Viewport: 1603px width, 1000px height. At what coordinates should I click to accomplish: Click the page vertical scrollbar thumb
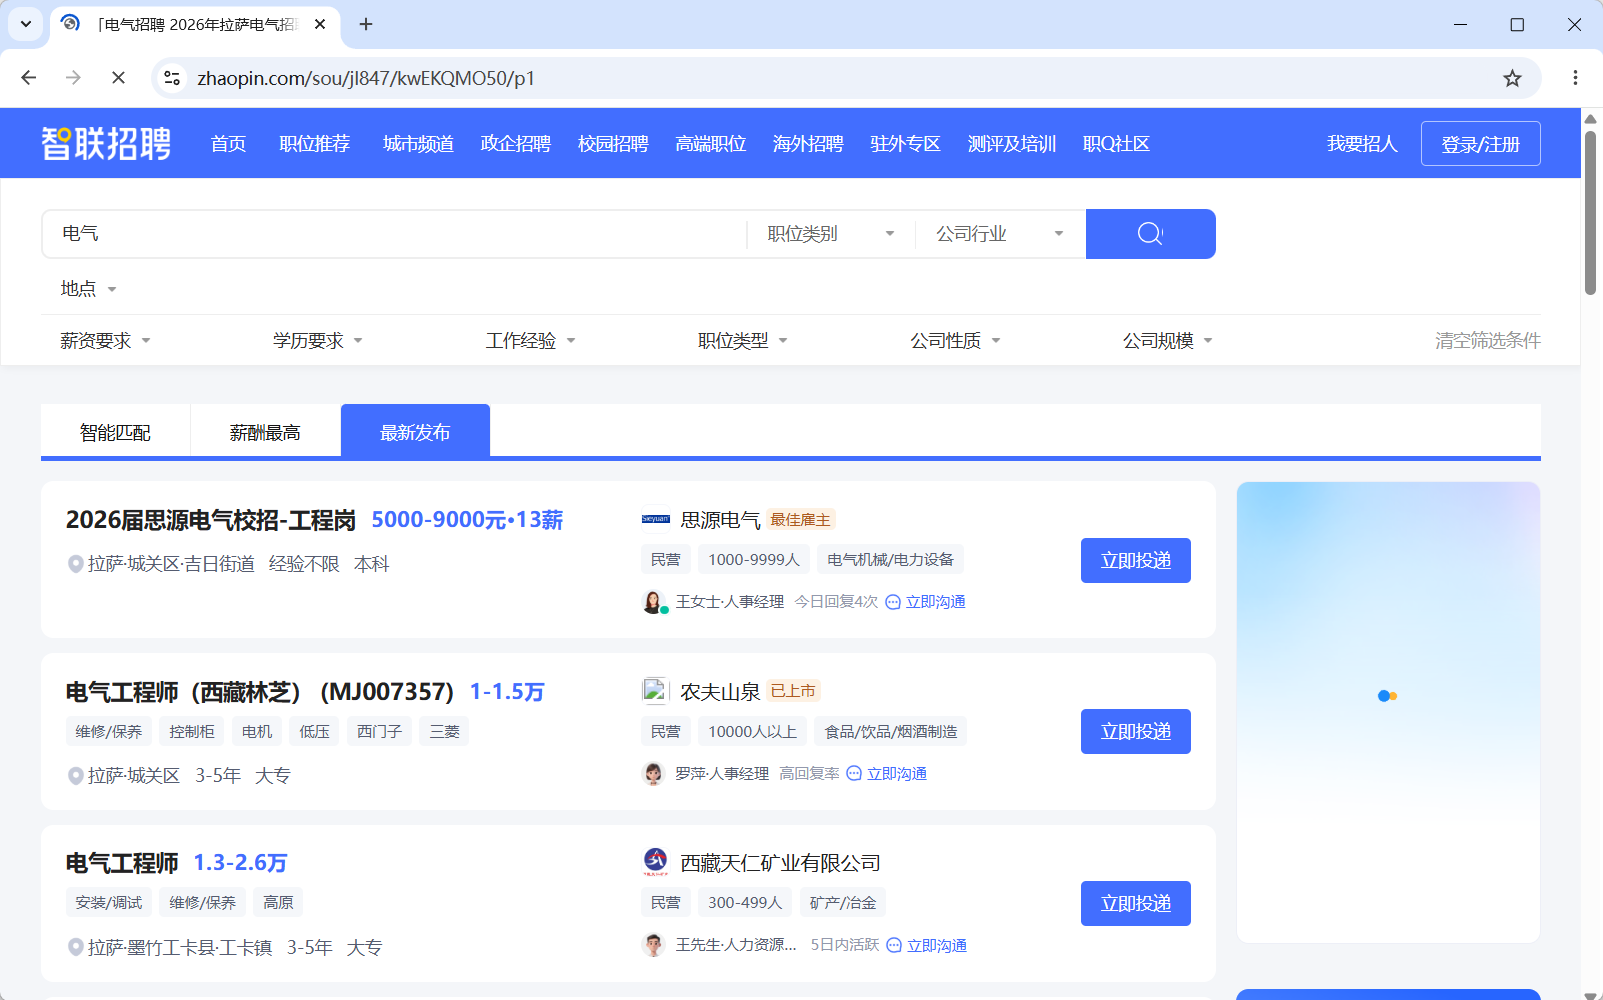1590,212
